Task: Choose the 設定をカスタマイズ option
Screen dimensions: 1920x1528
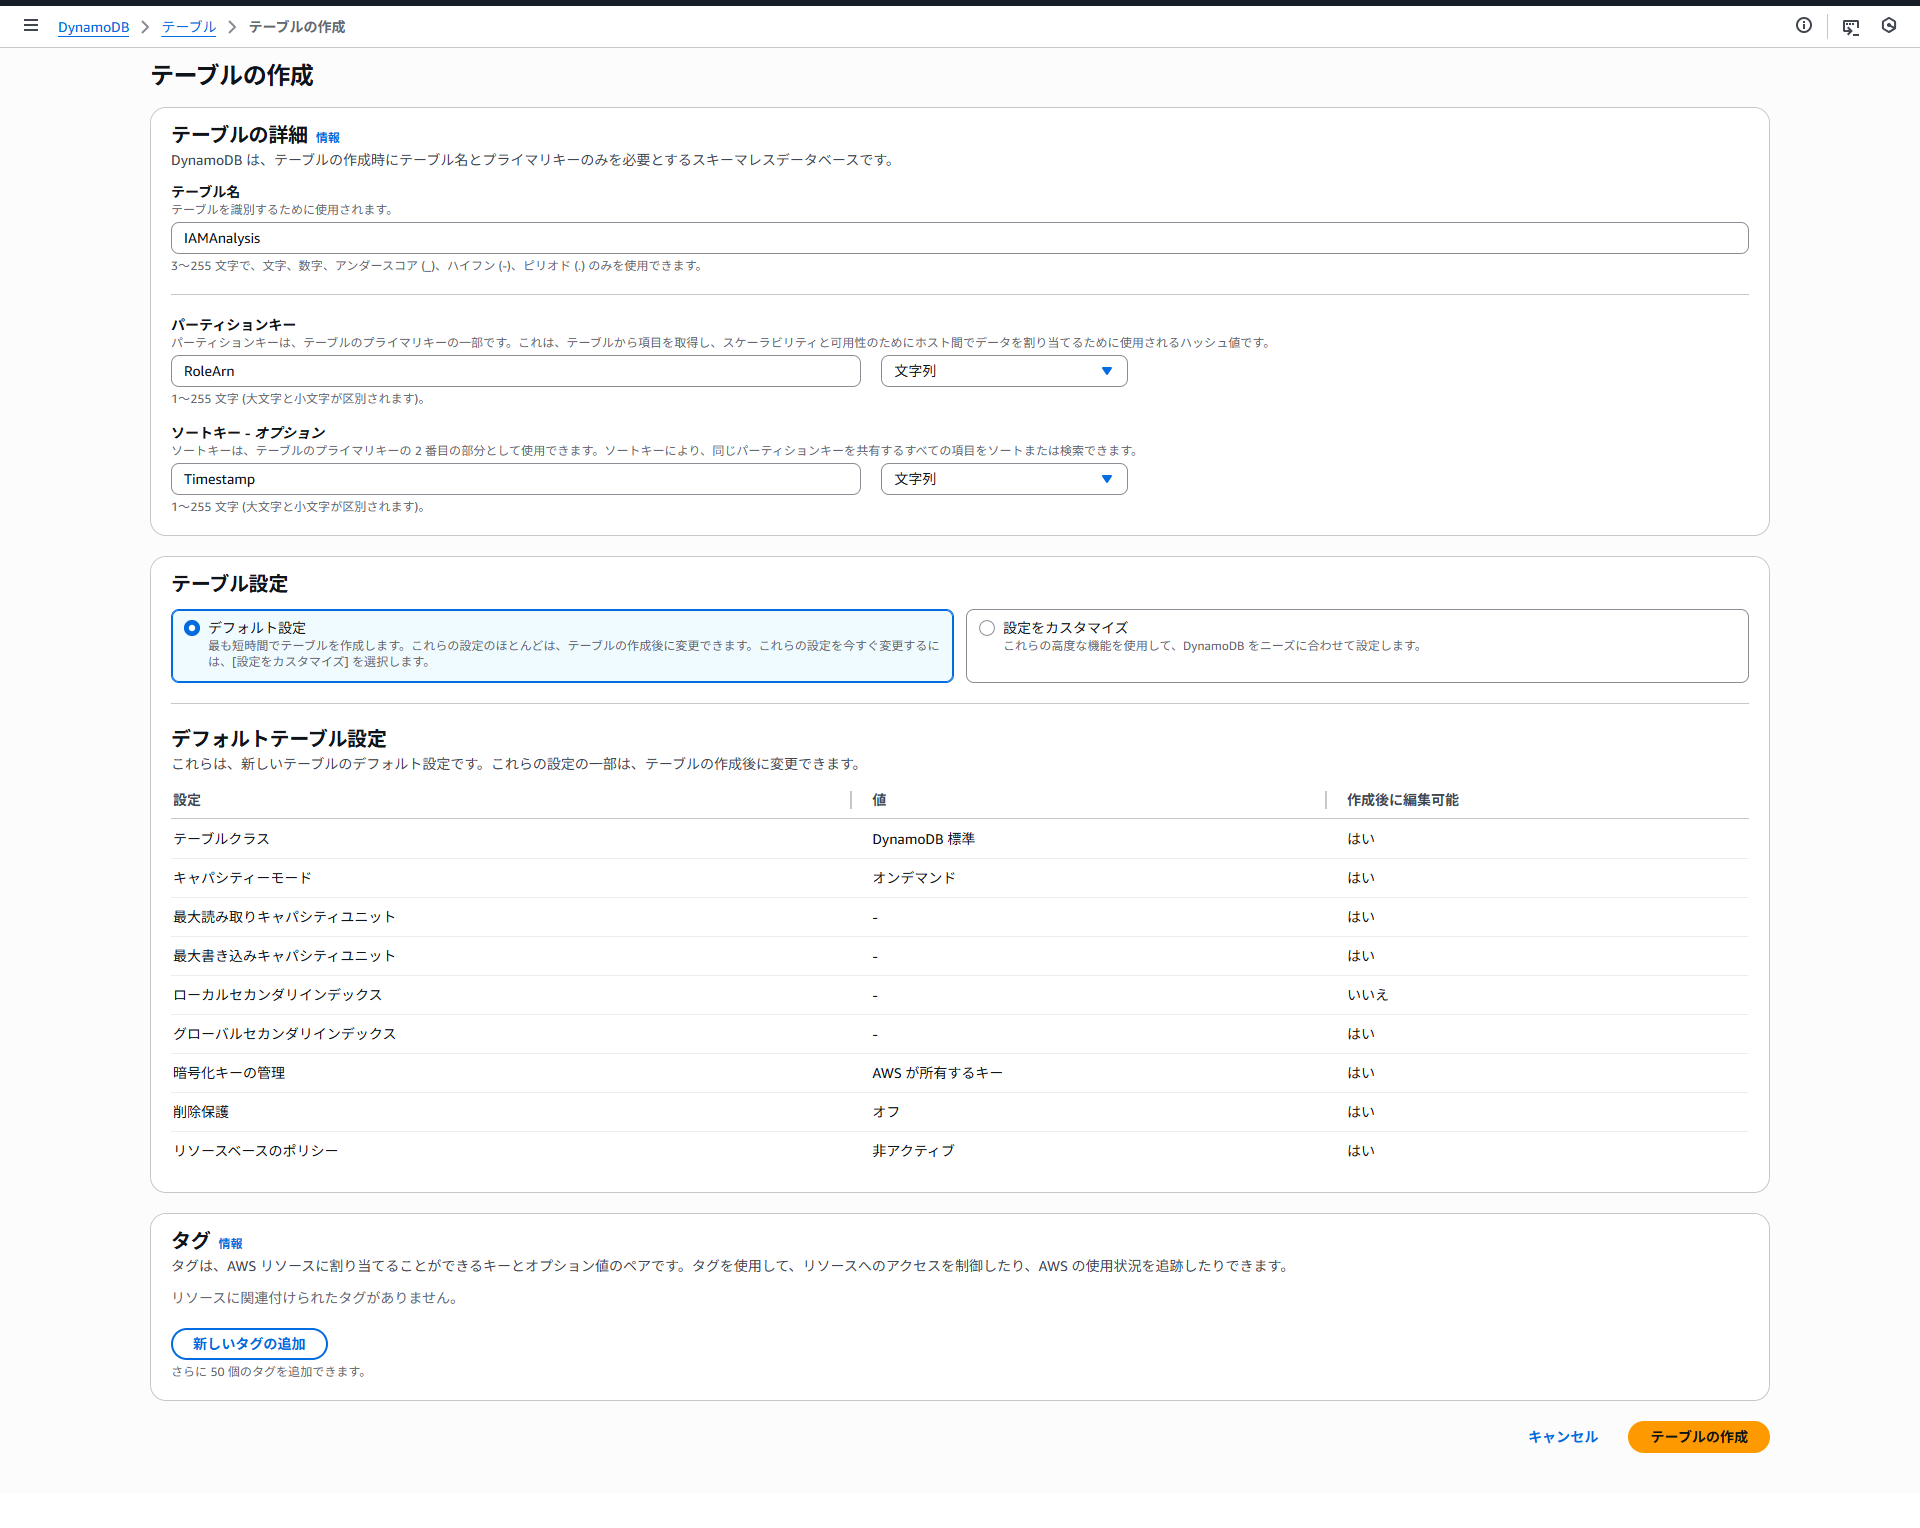Action: click(987, 627)
